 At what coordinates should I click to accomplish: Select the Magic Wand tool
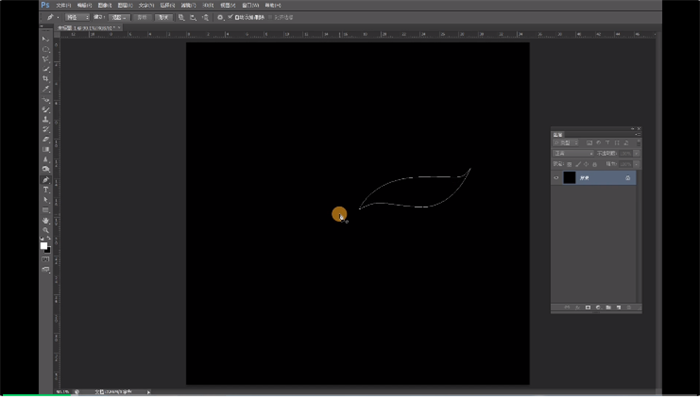point(46,69)
